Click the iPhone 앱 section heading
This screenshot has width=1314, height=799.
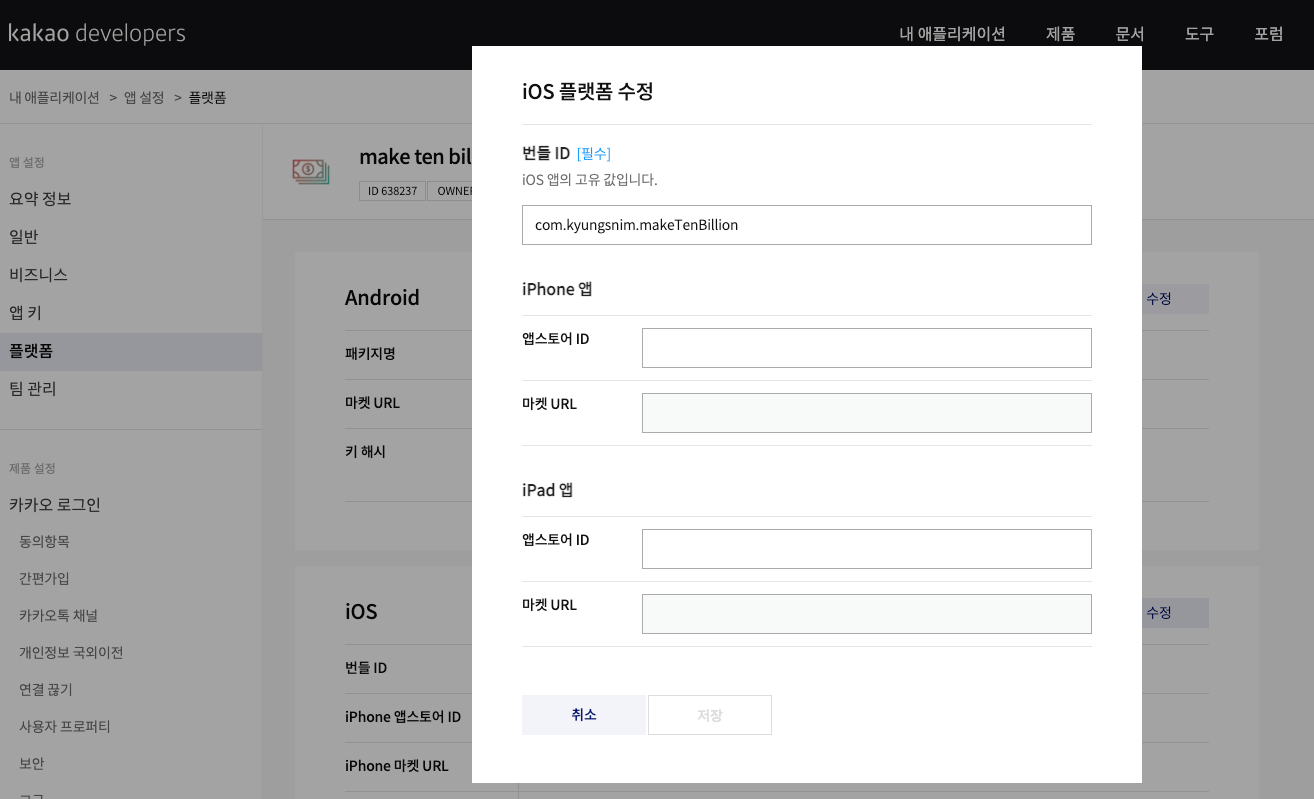558,289
